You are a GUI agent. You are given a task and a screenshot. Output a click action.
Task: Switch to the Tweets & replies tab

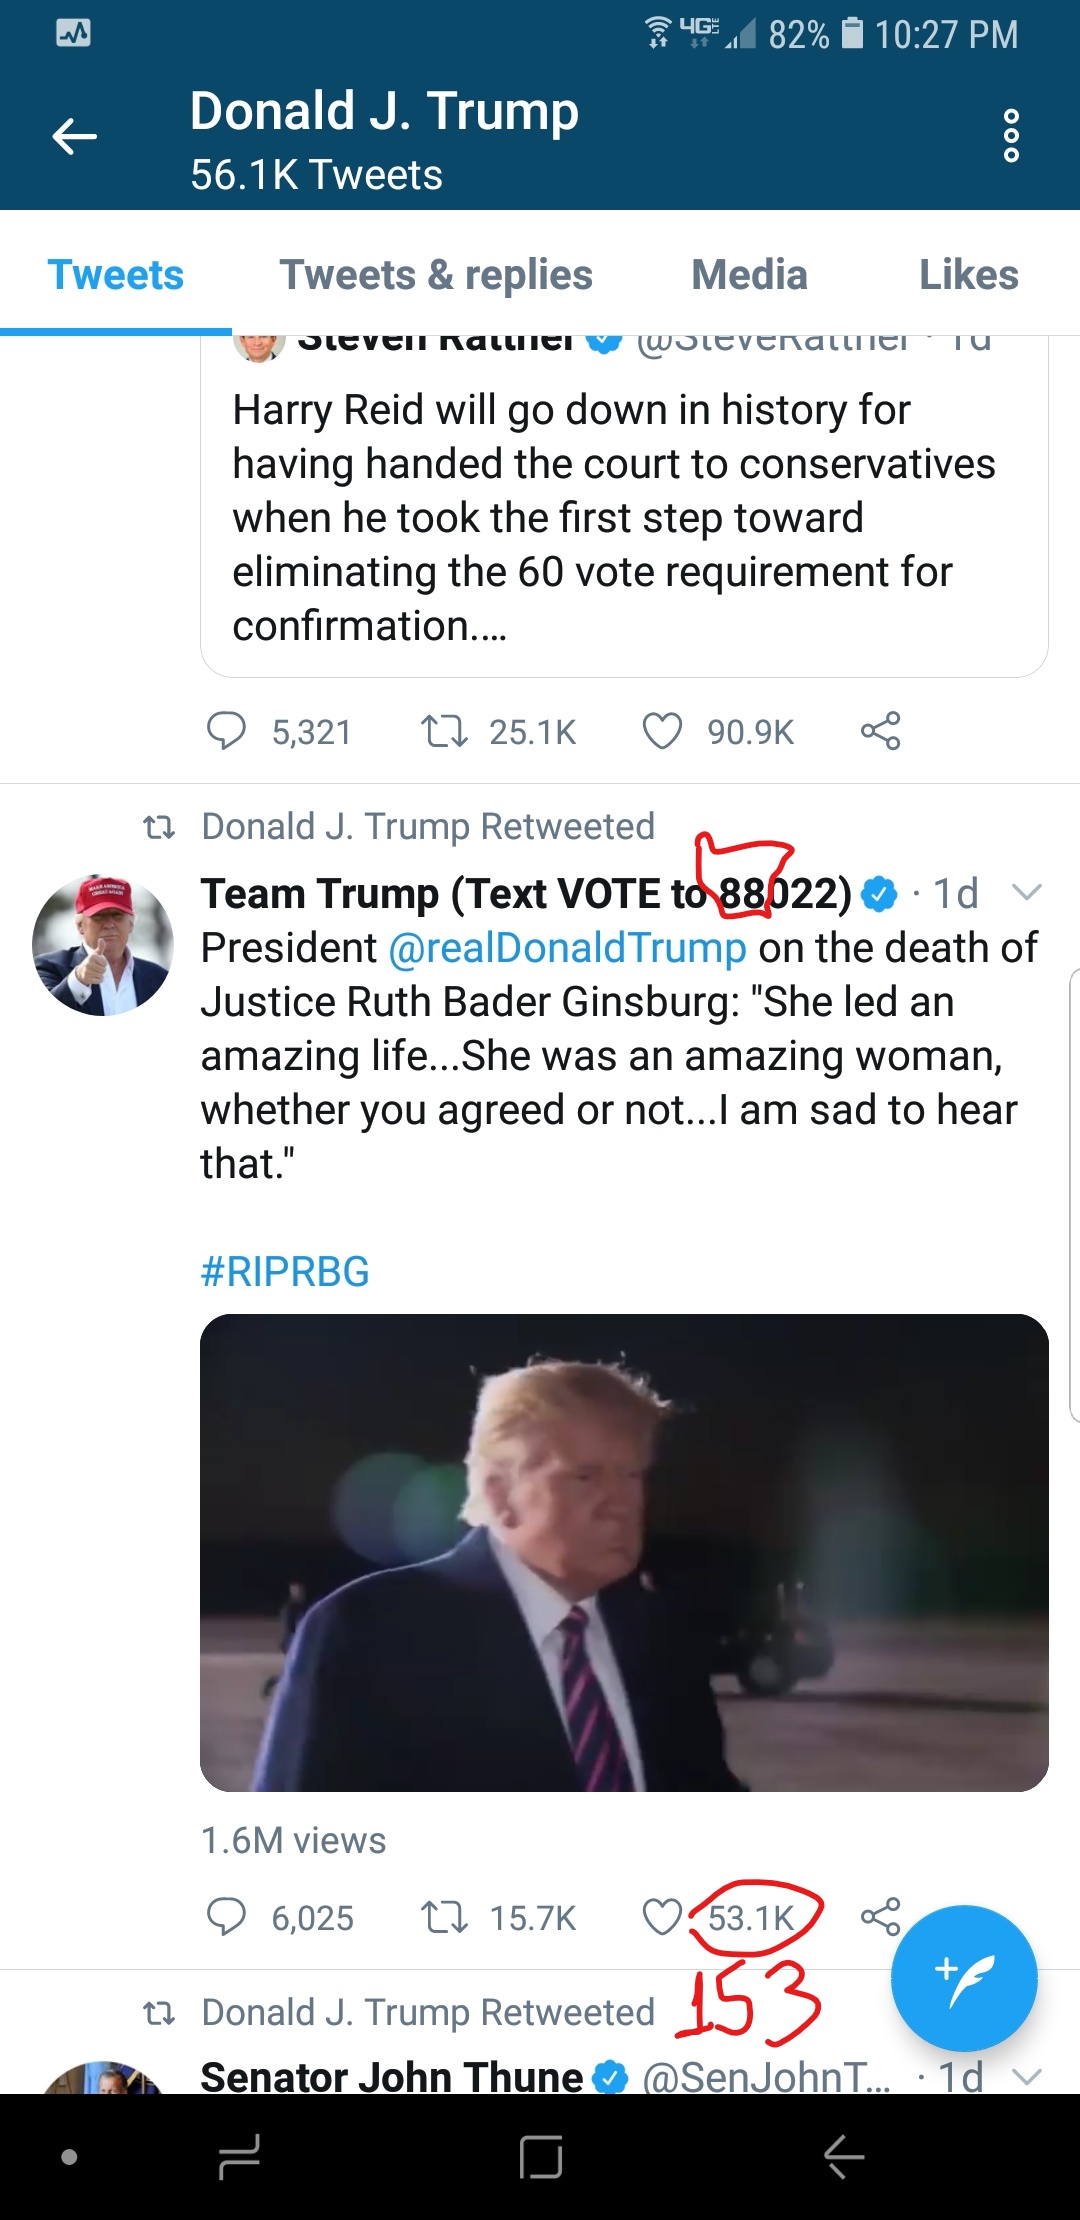(436, 275)
